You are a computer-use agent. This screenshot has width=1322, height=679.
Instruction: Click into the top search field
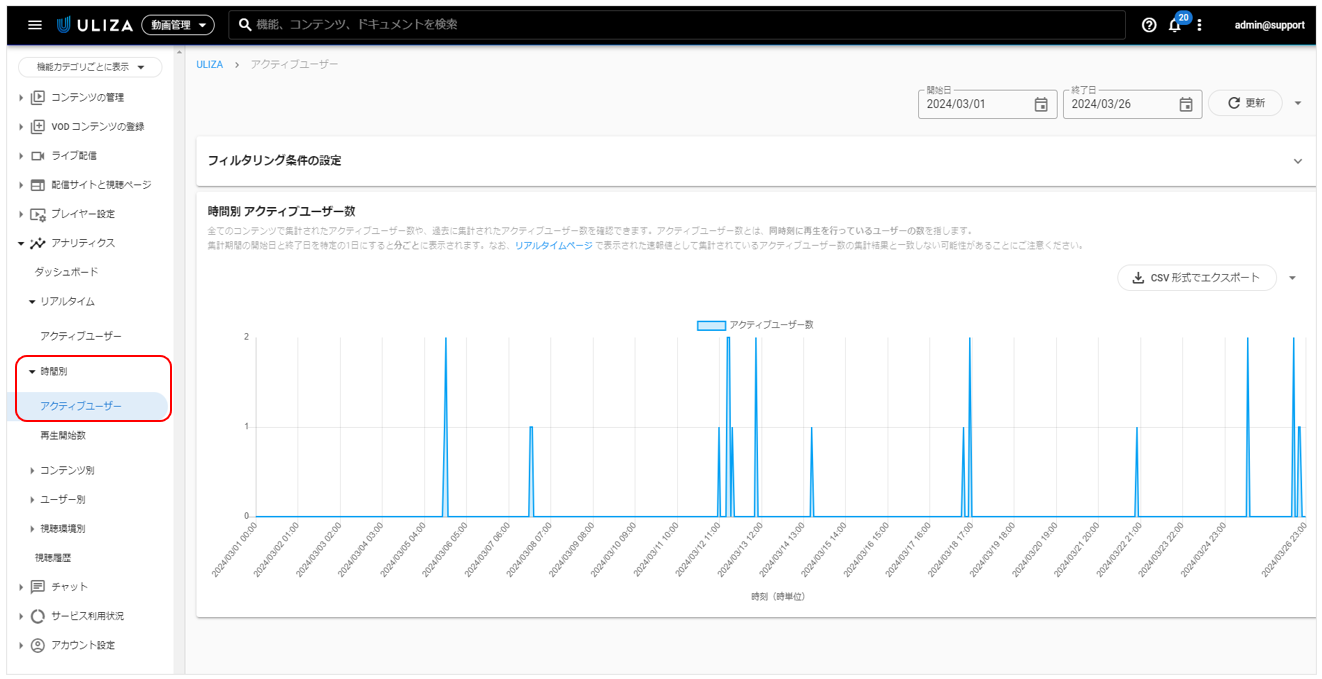point(680,25)
